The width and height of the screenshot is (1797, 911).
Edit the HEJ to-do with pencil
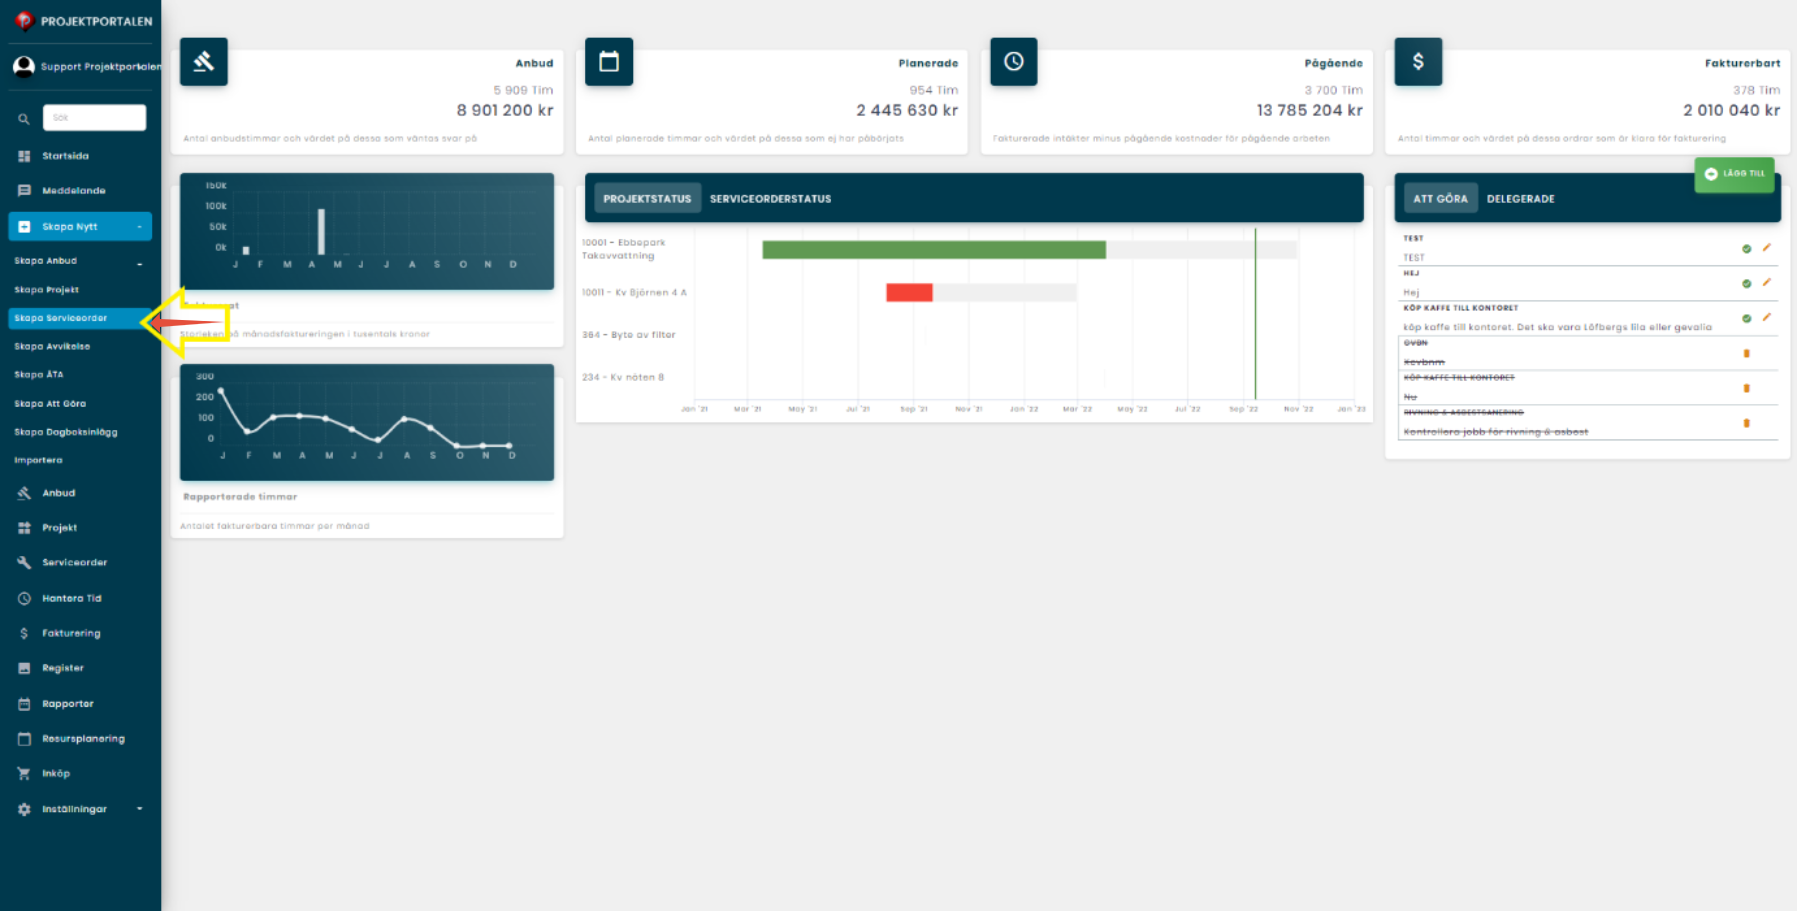(1767, 283)
